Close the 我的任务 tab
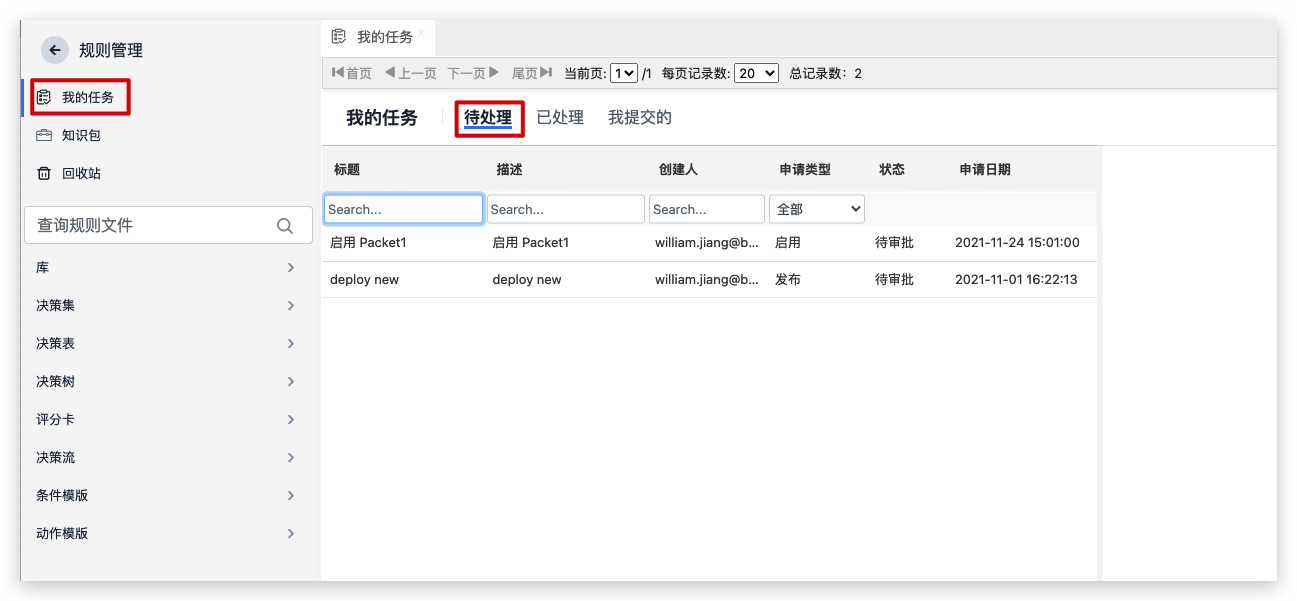 coord(421,32)
